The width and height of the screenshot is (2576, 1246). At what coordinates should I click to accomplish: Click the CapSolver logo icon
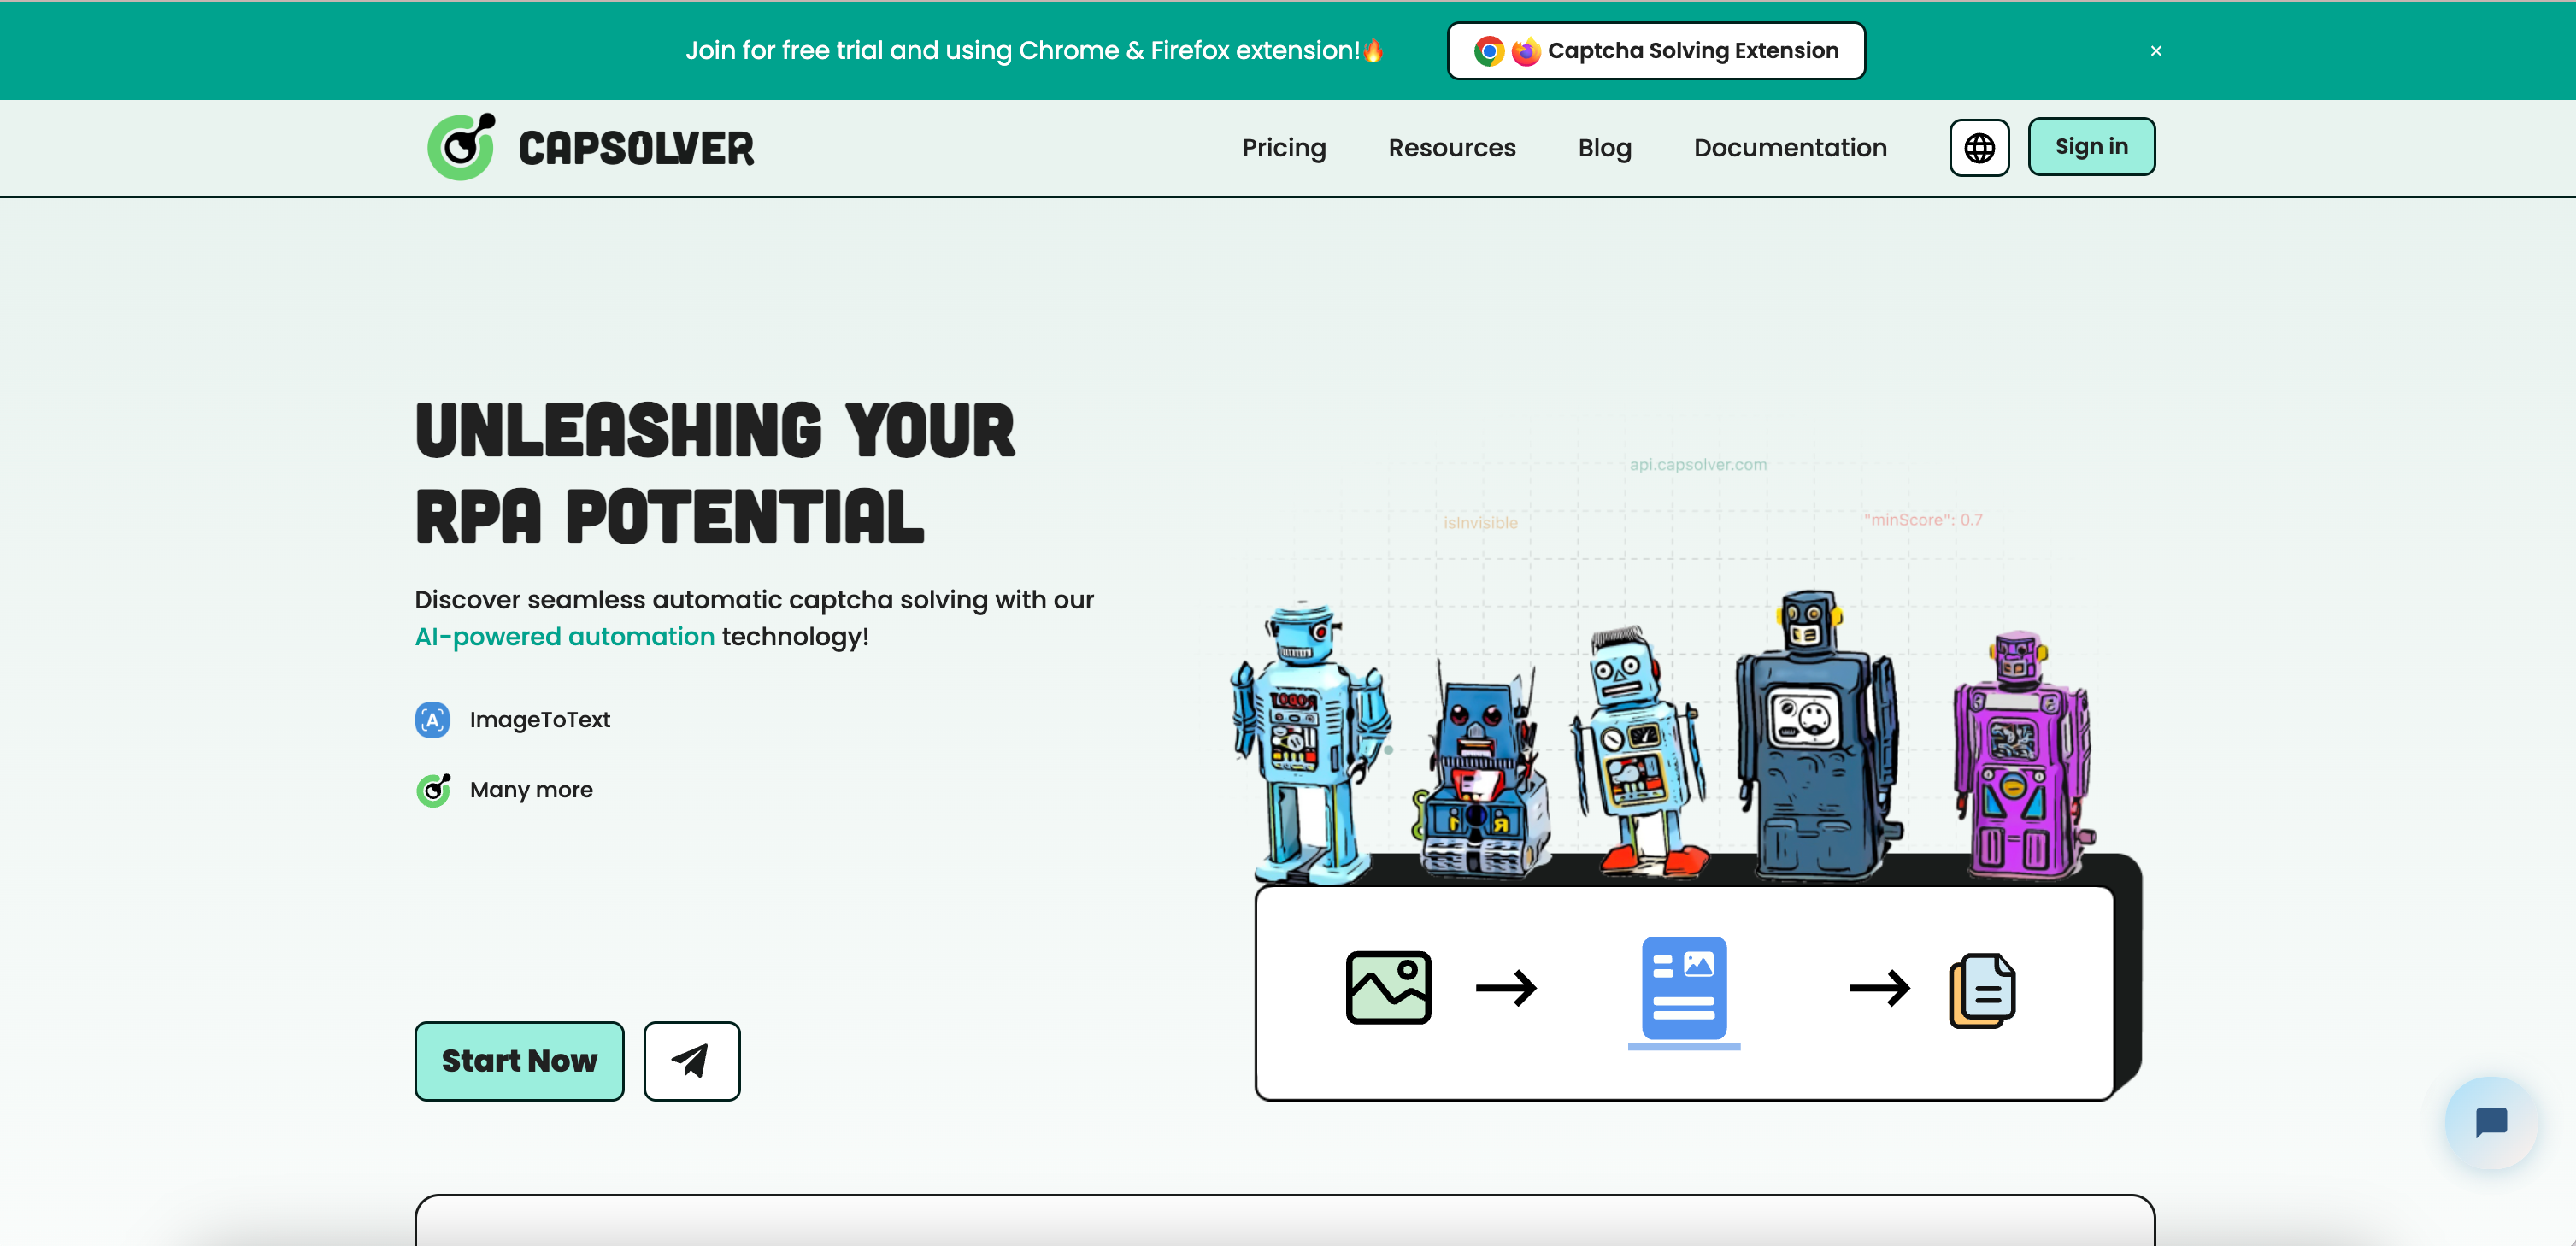pos(461,148)
